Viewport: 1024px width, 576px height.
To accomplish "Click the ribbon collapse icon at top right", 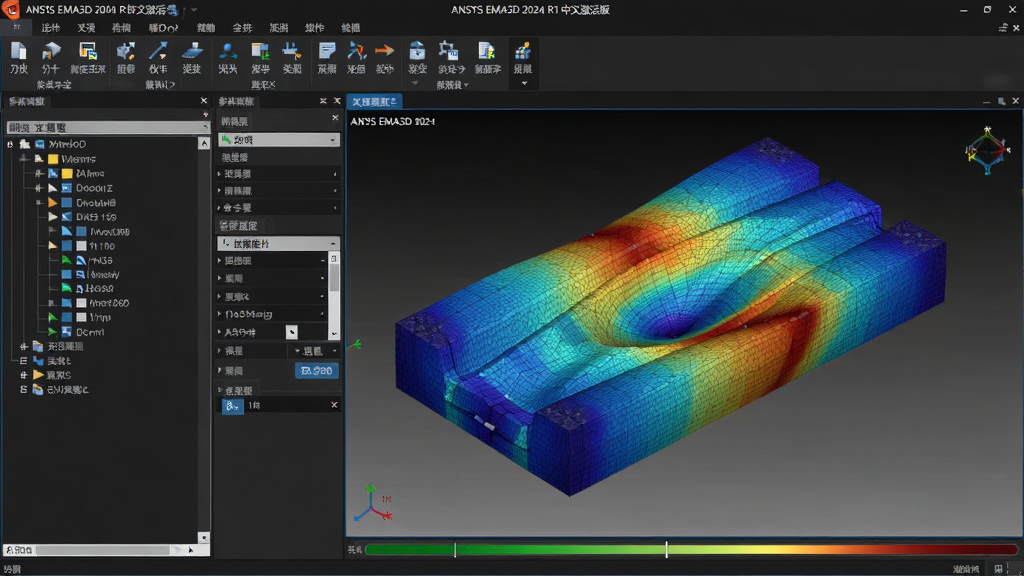I will pyautogui.click(x=1003, y=27).
